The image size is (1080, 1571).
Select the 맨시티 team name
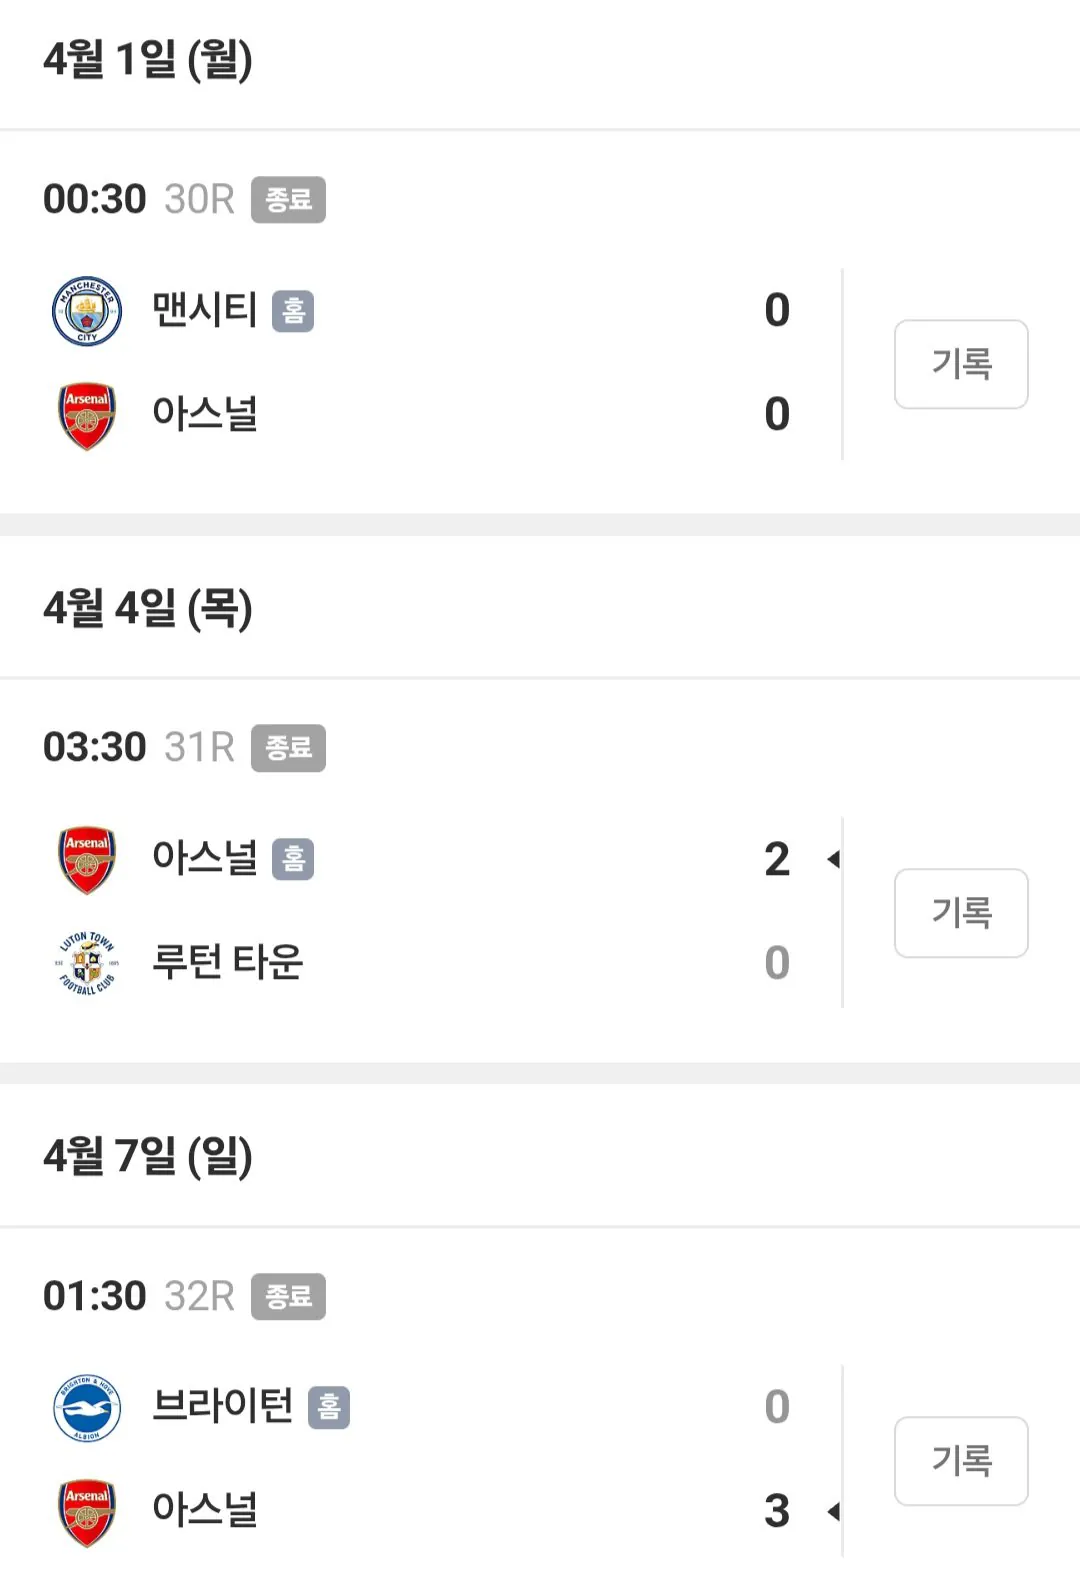pos(205,310)
